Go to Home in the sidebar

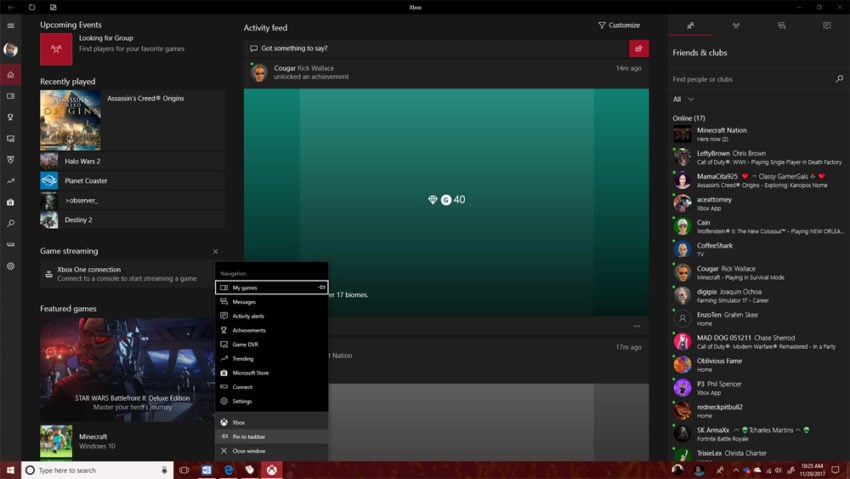[10, 75]
